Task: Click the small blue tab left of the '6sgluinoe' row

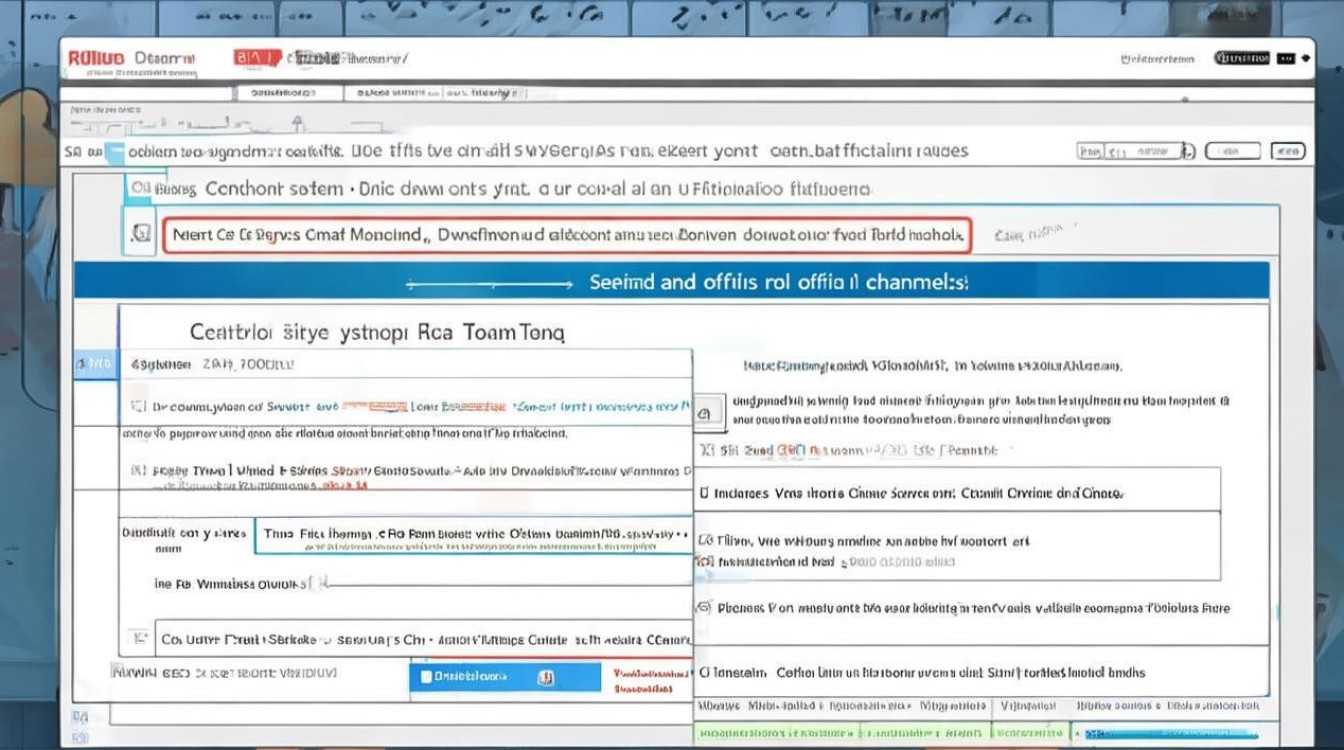Action: pyautogui.click(x=96, y=366)
